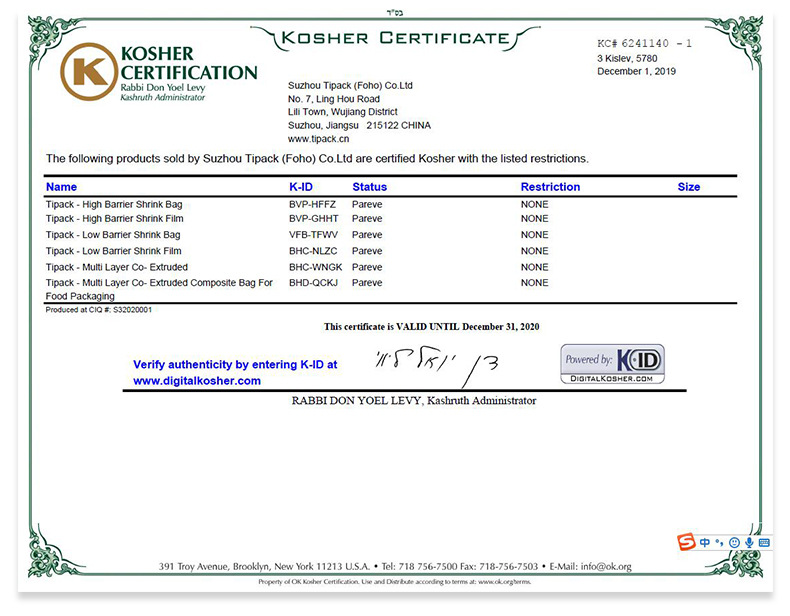Click the date December 1, 2019
Screen dimensions: 790x616
[x=636, y=72]
